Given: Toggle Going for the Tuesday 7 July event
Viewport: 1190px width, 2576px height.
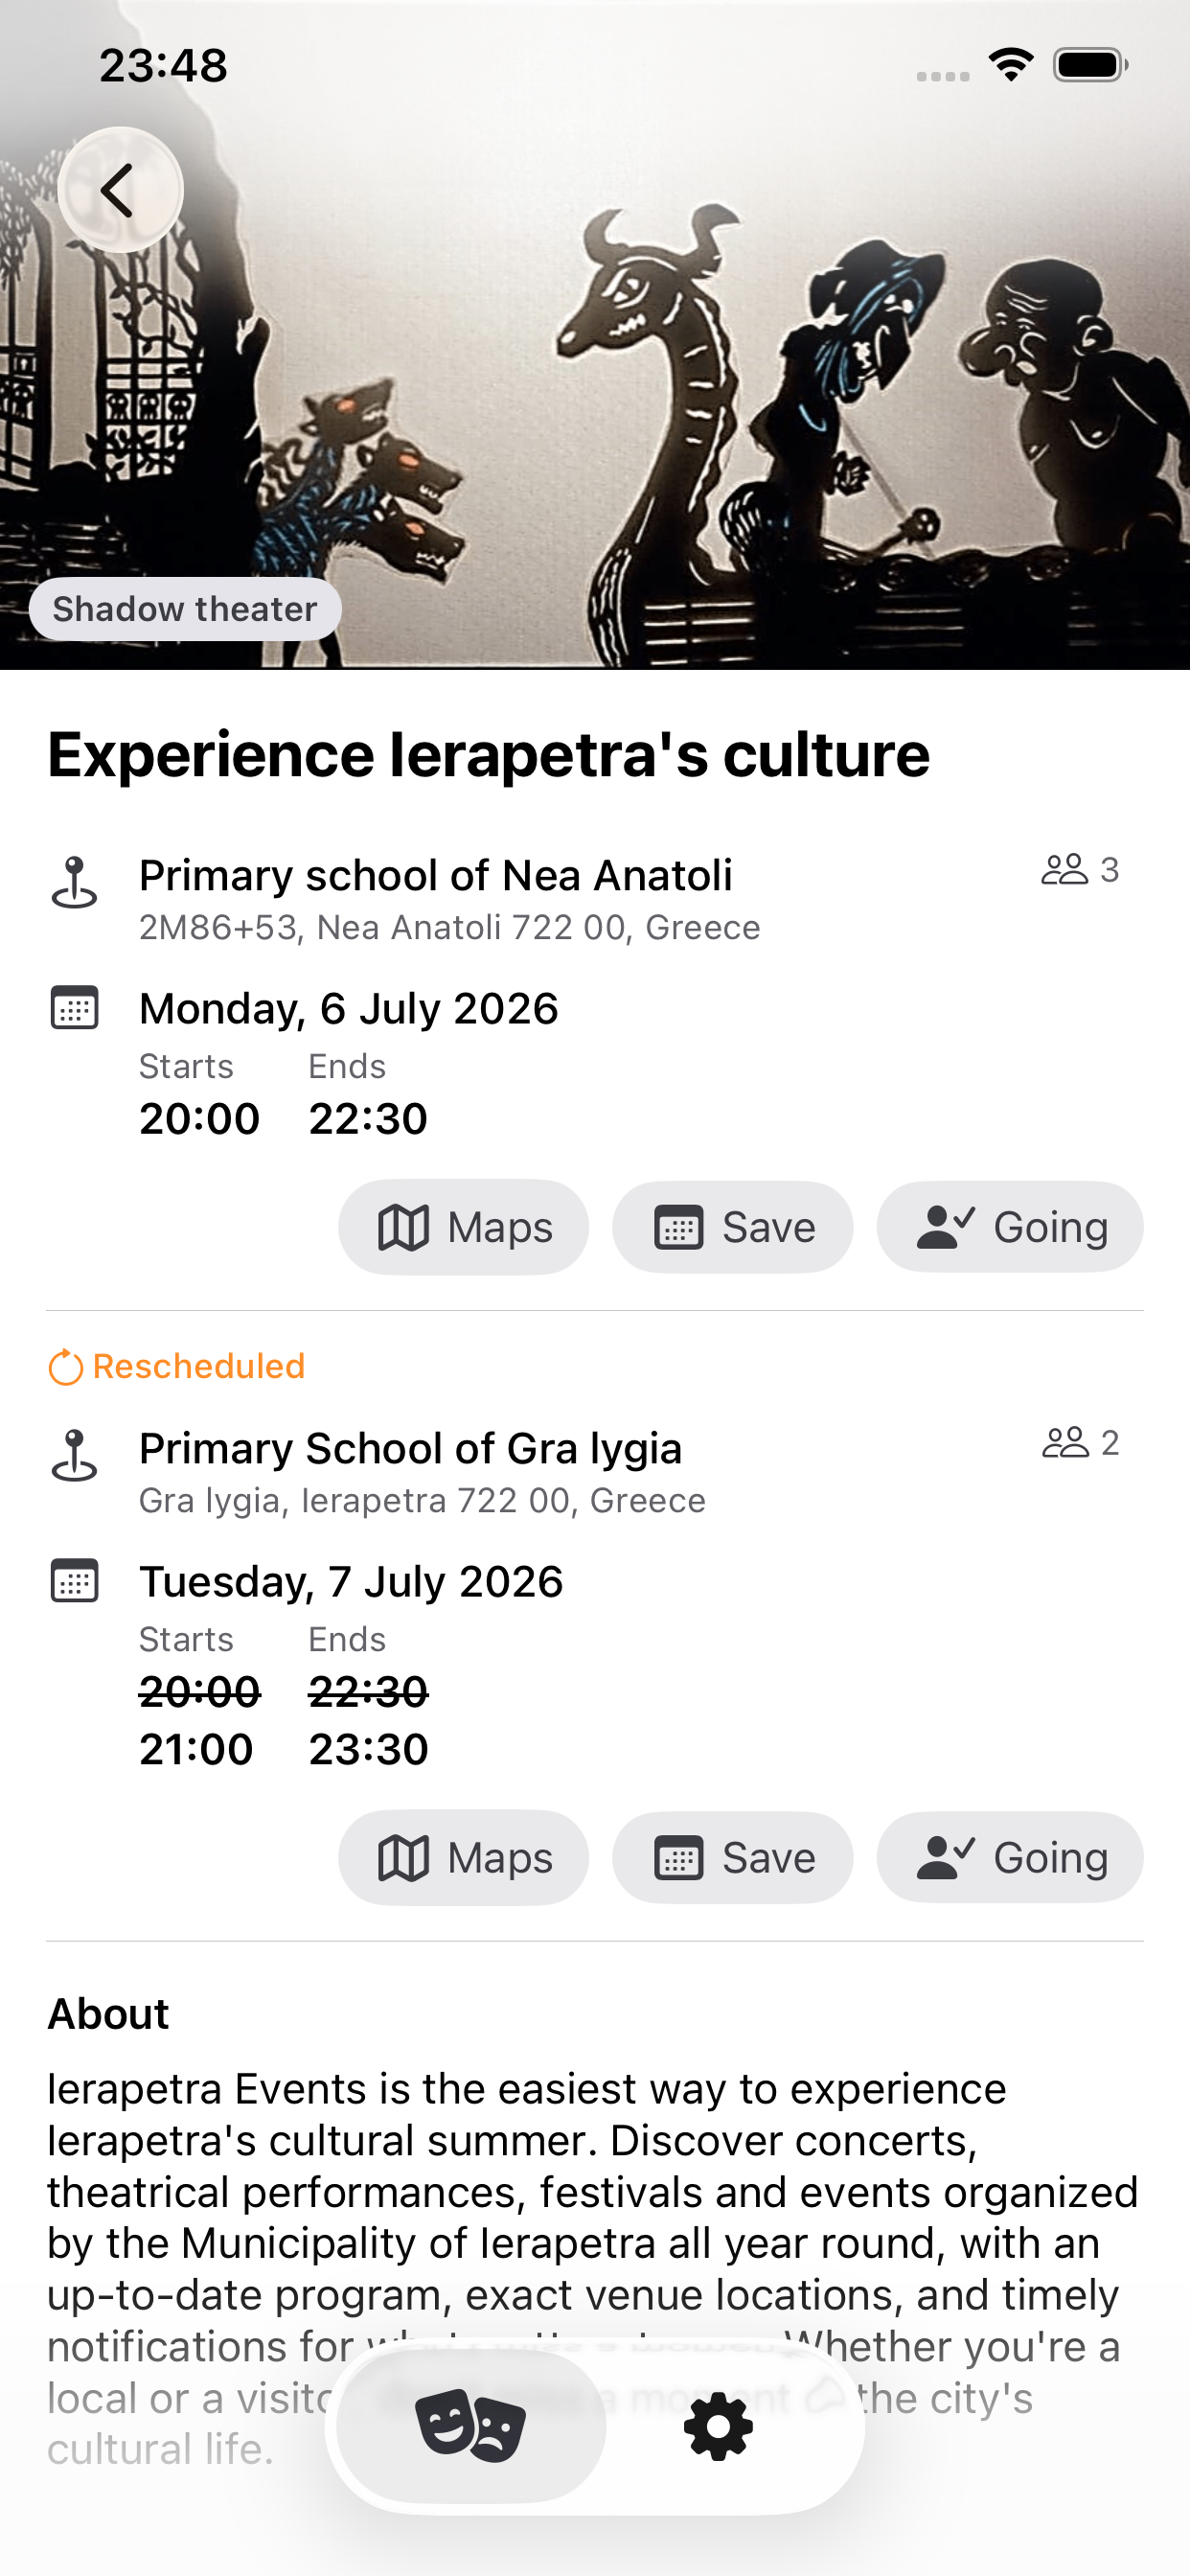Looking at the screenshot, I should point(1010,1857).
